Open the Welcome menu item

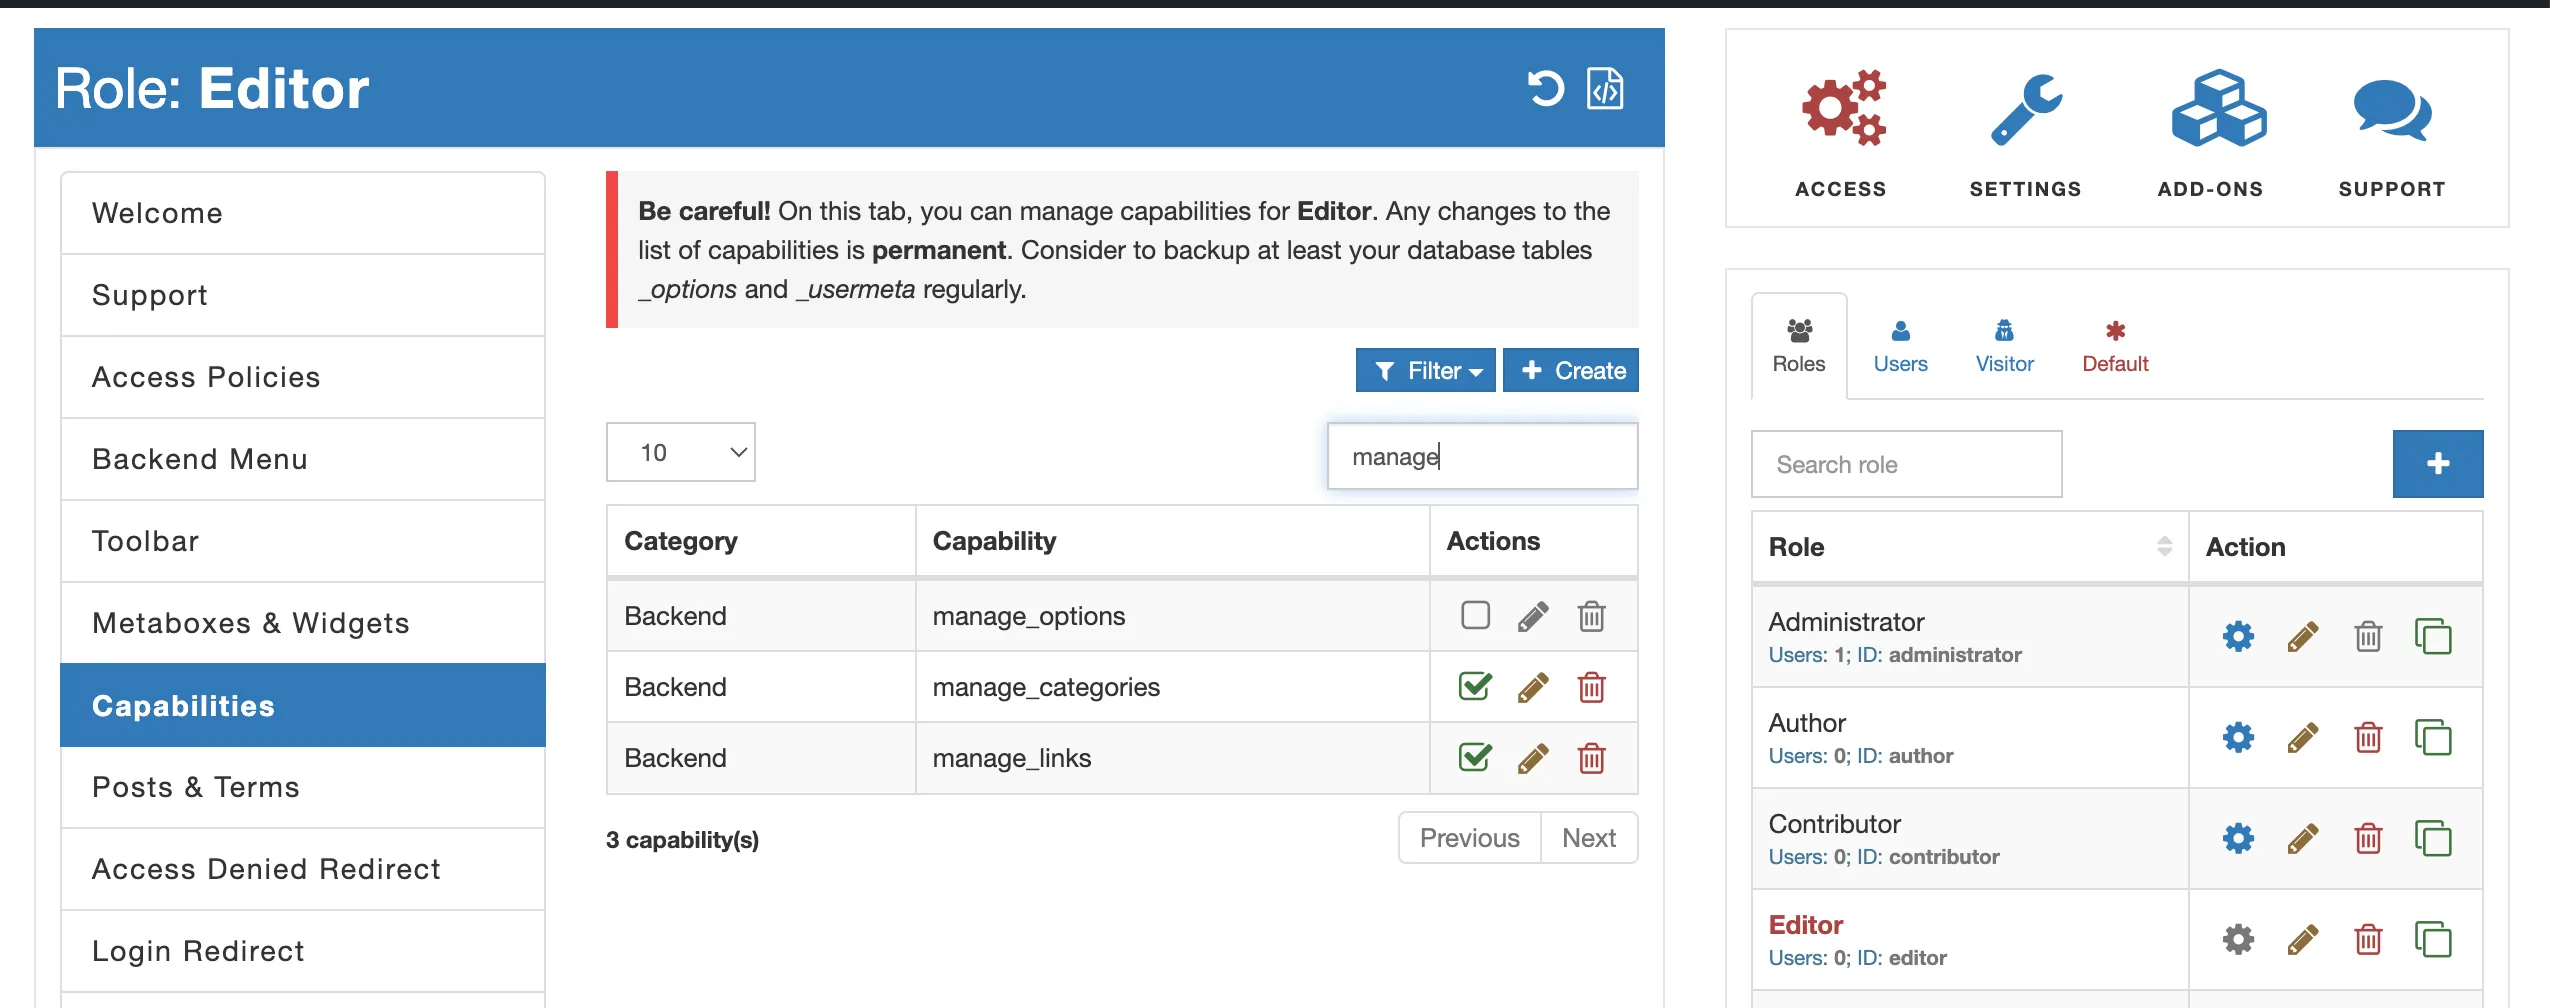pyautogui.click(x=303, y=213)
